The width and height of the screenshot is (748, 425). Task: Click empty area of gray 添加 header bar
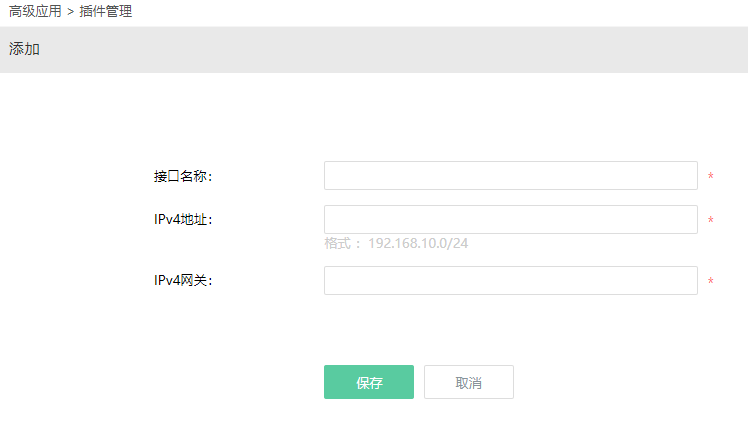click(382, 50)
